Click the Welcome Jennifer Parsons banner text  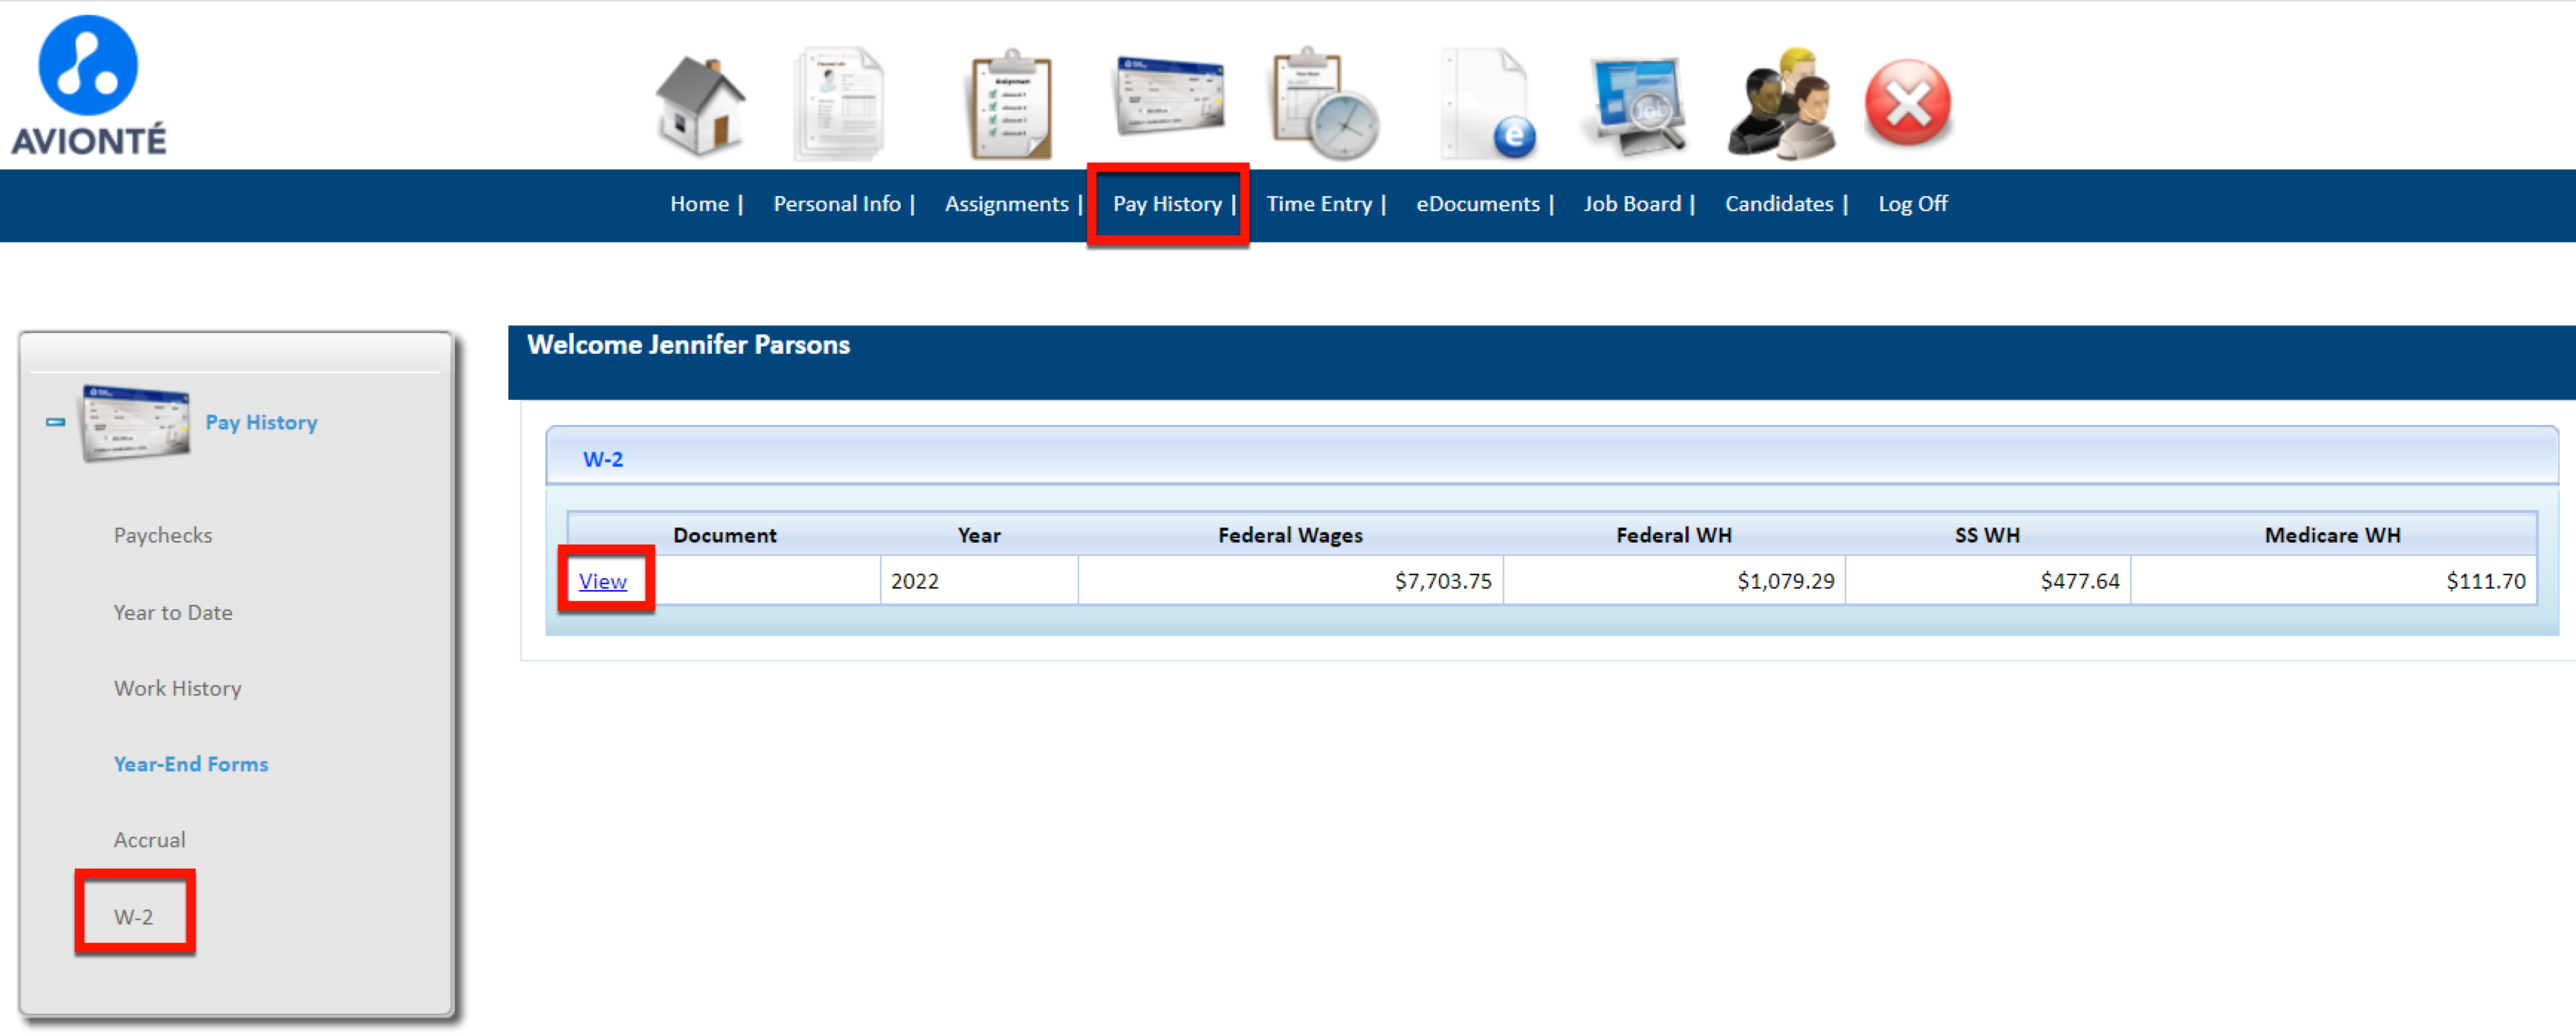[688, 346]
